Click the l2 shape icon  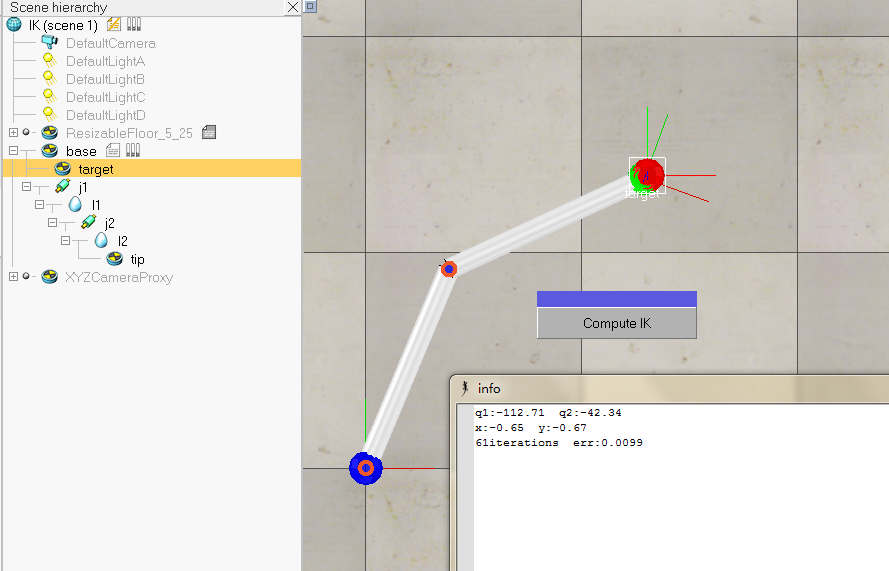(101, 240)
